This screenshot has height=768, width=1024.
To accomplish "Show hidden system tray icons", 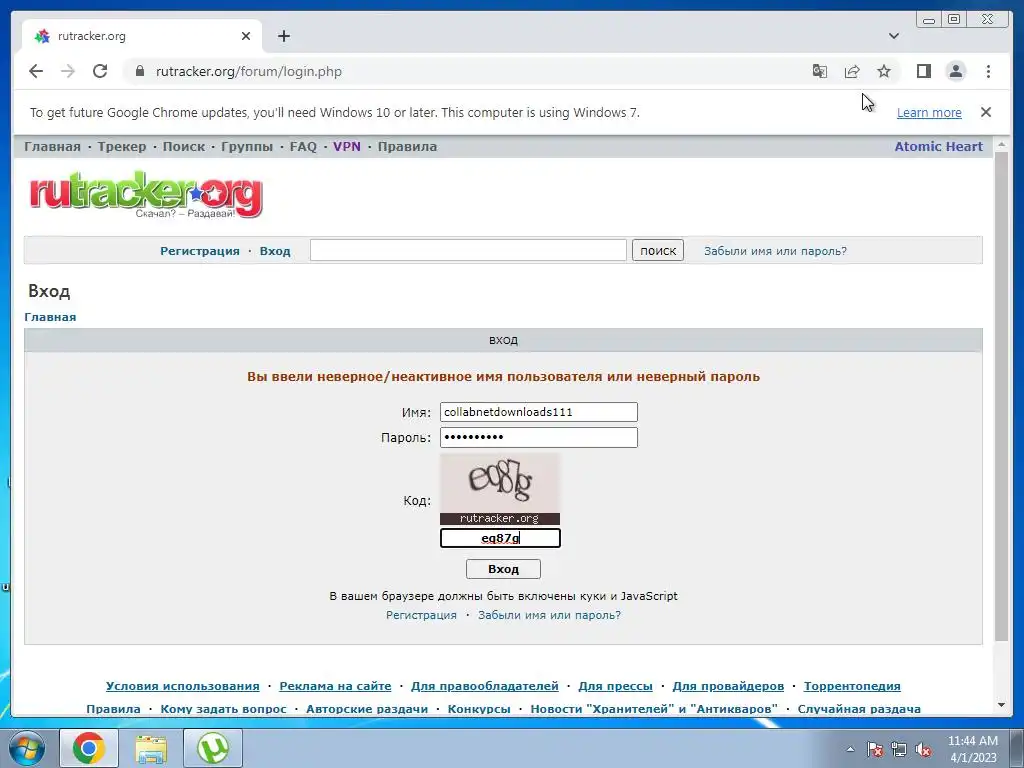I will coord(850,748).
